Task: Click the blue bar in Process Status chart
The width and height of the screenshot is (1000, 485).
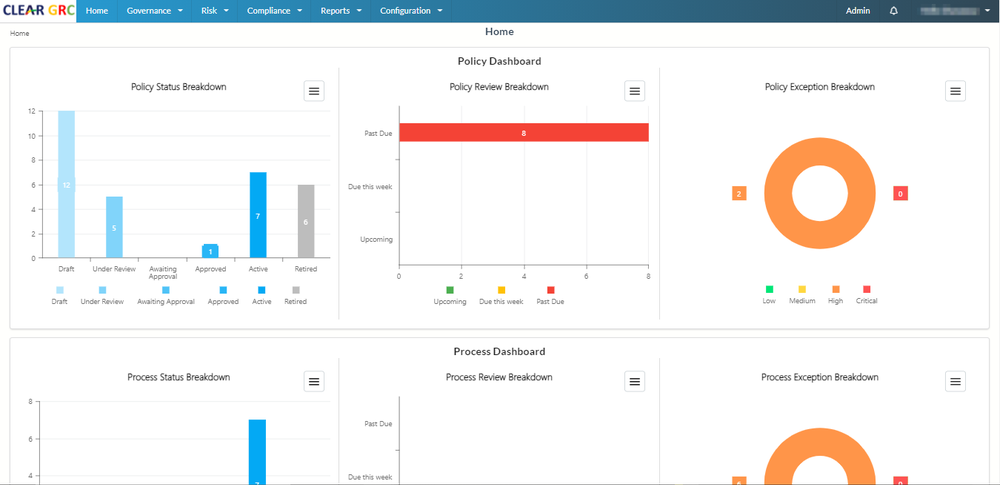Action: coord(258,452)
